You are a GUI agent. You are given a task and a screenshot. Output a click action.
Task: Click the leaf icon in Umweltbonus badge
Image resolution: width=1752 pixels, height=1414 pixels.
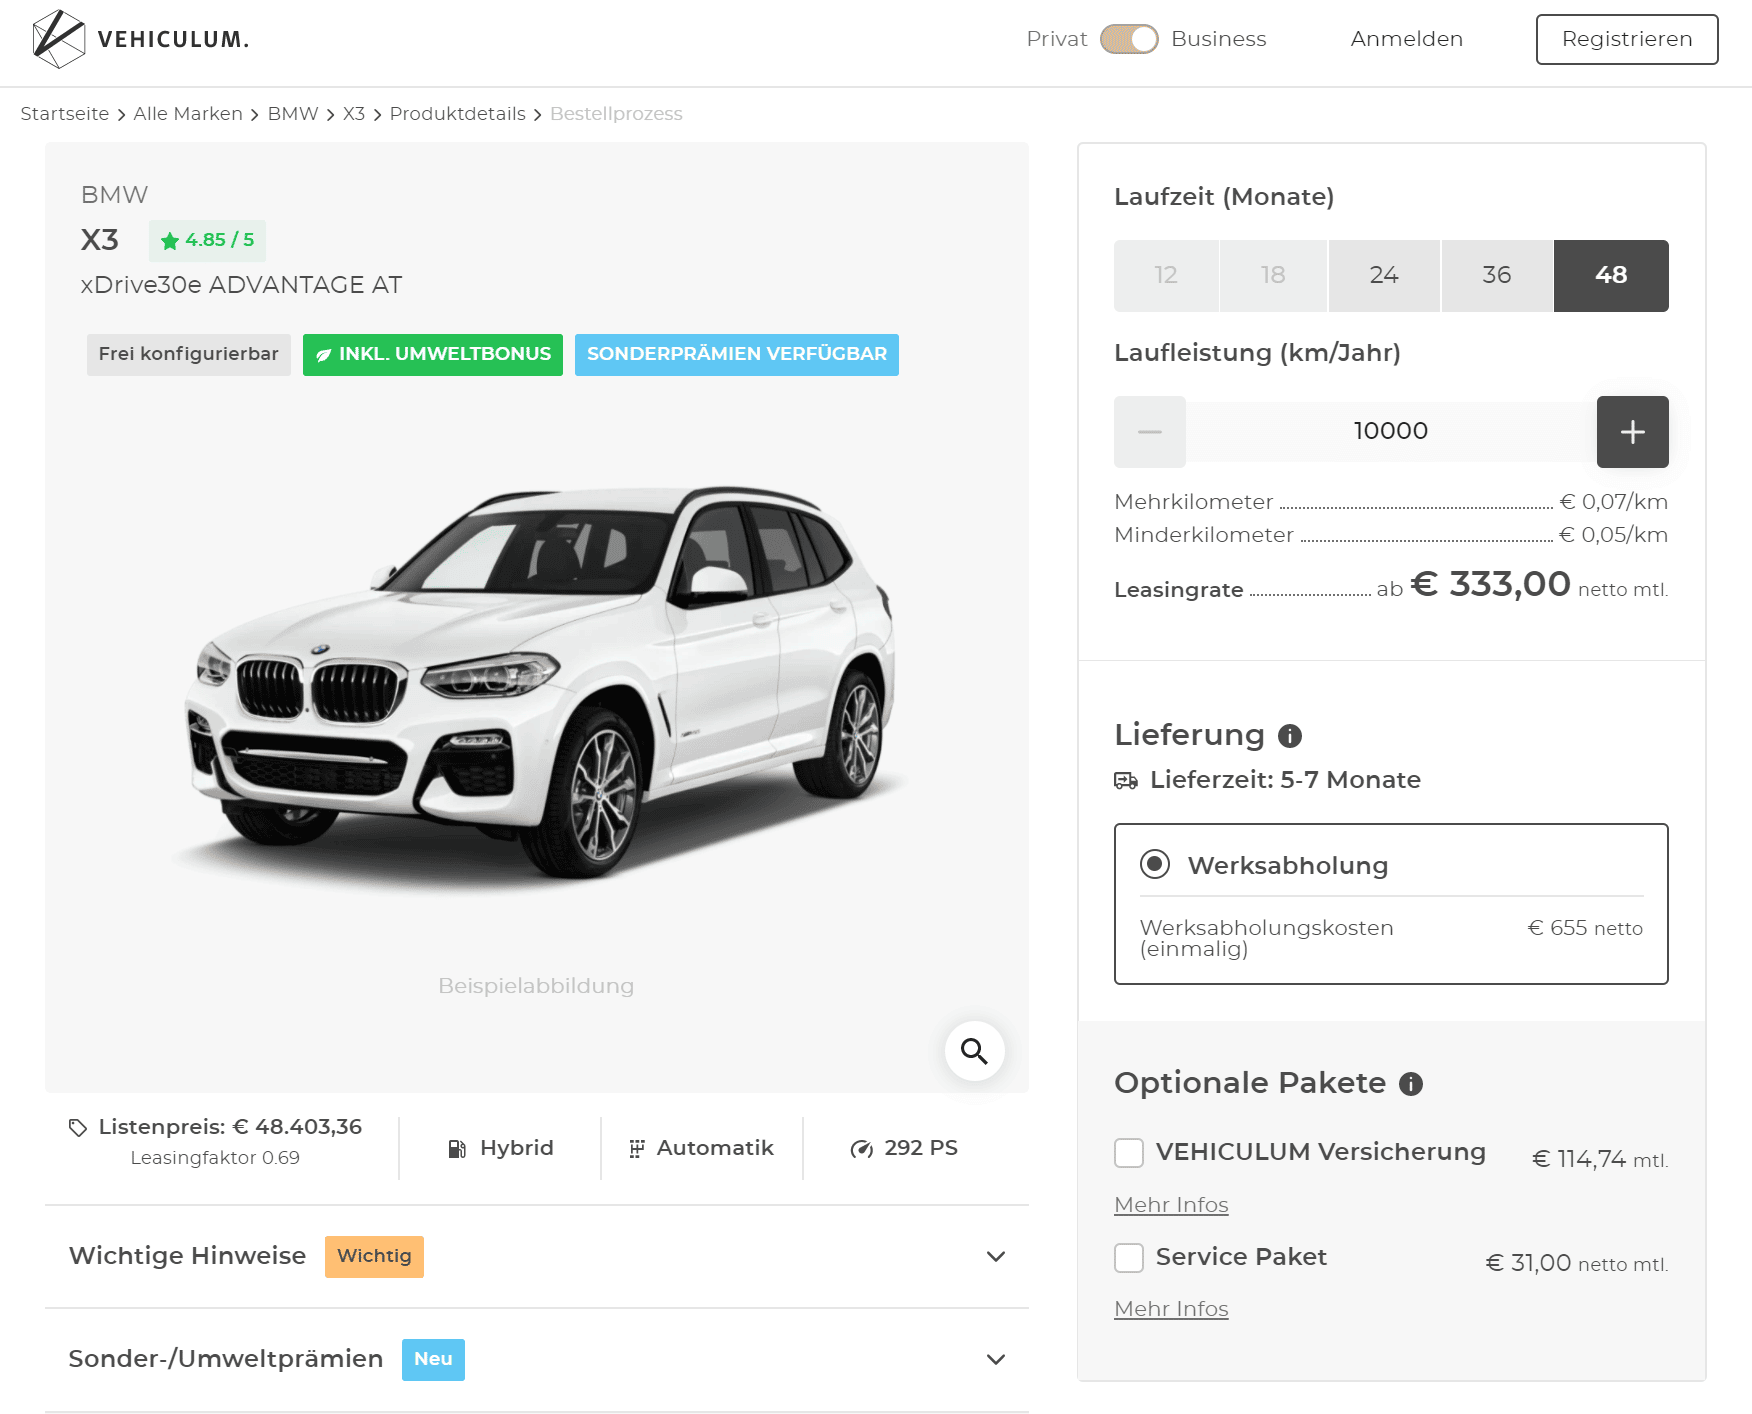coord(323,355)
